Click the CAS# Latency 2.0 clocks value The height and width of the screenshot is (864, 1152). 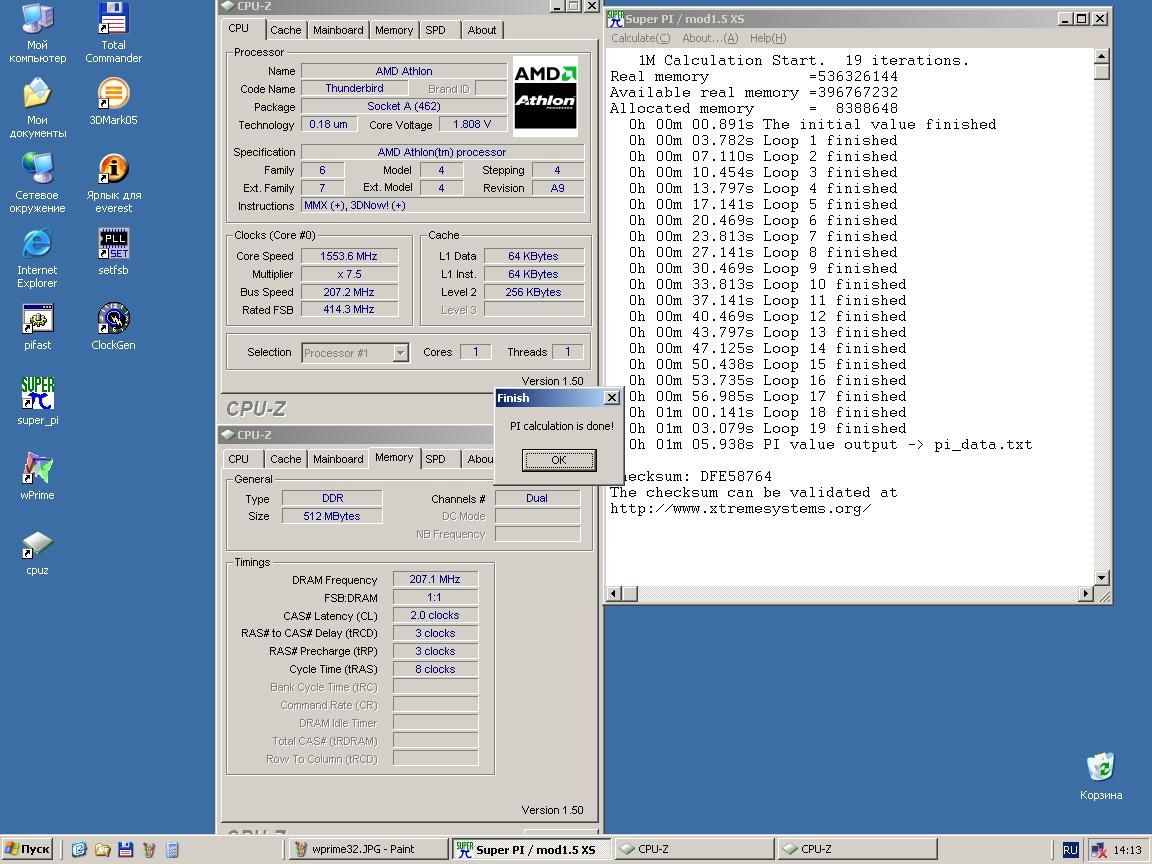click(x=435, y=615)
